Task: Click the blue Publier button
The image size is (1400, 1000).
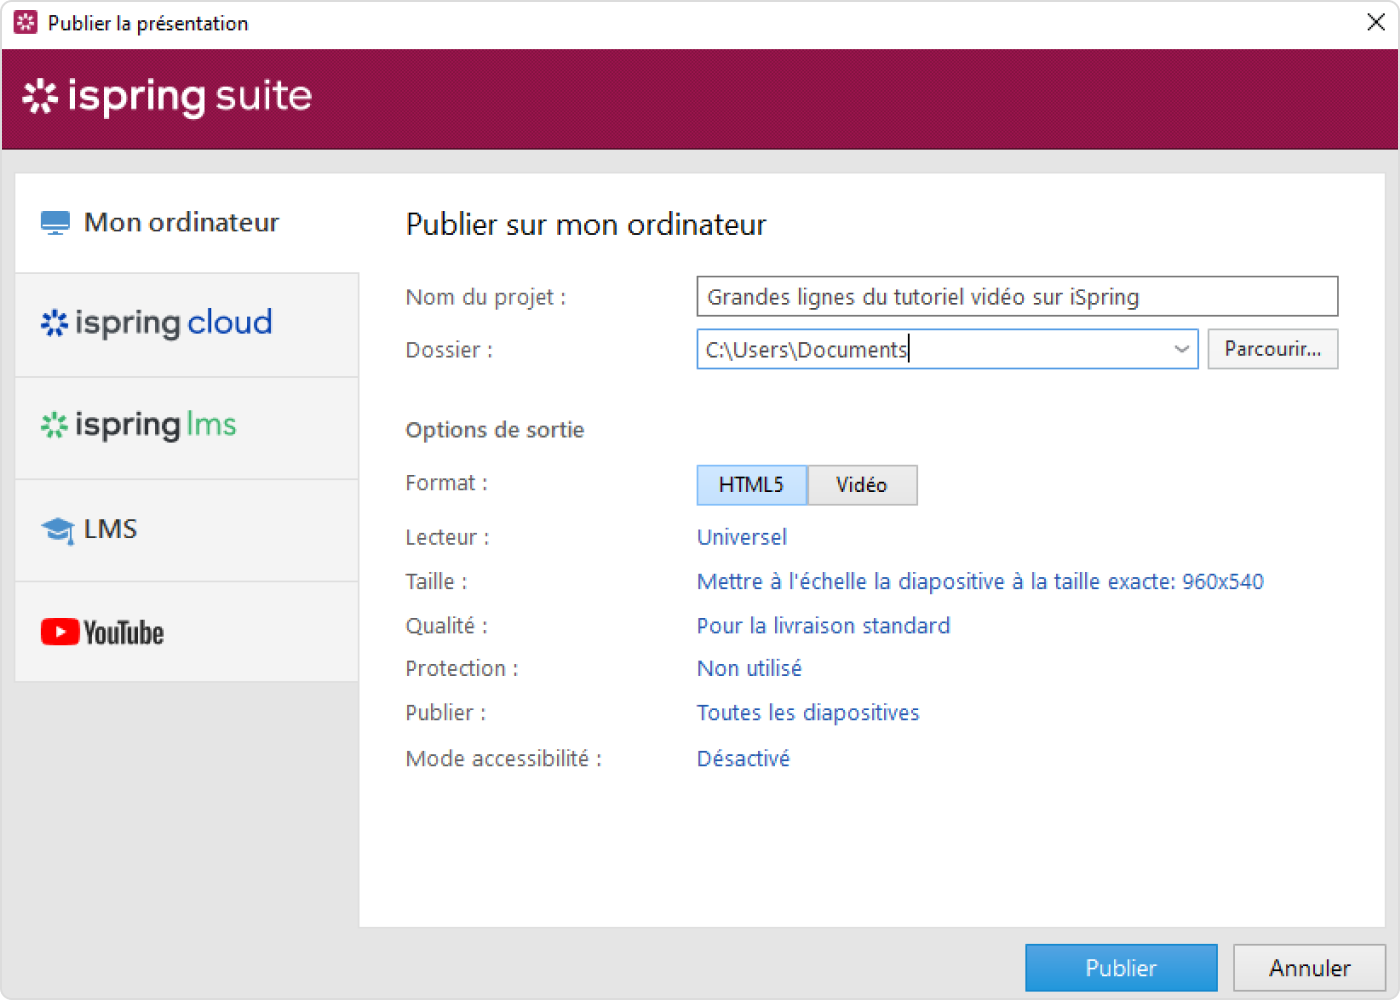Action: [x=1121, y=967]
